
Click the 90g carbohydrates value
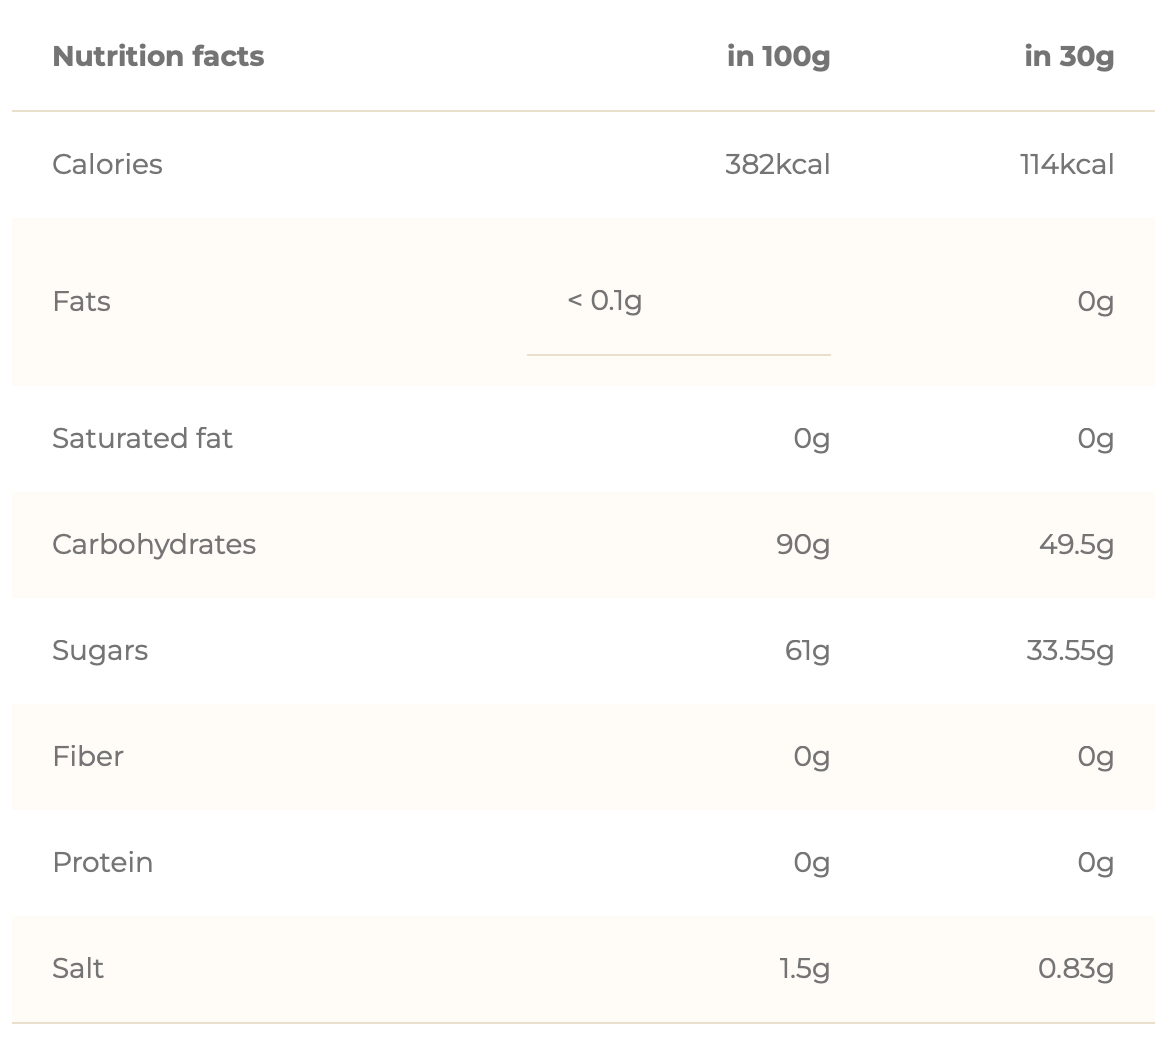click(x=802, y=544)
